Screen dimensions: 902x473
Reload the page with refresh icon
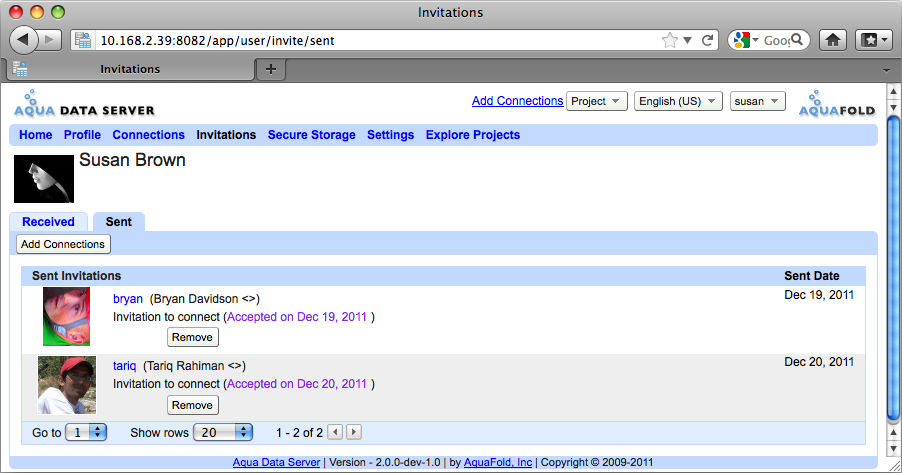pos(708,40)
